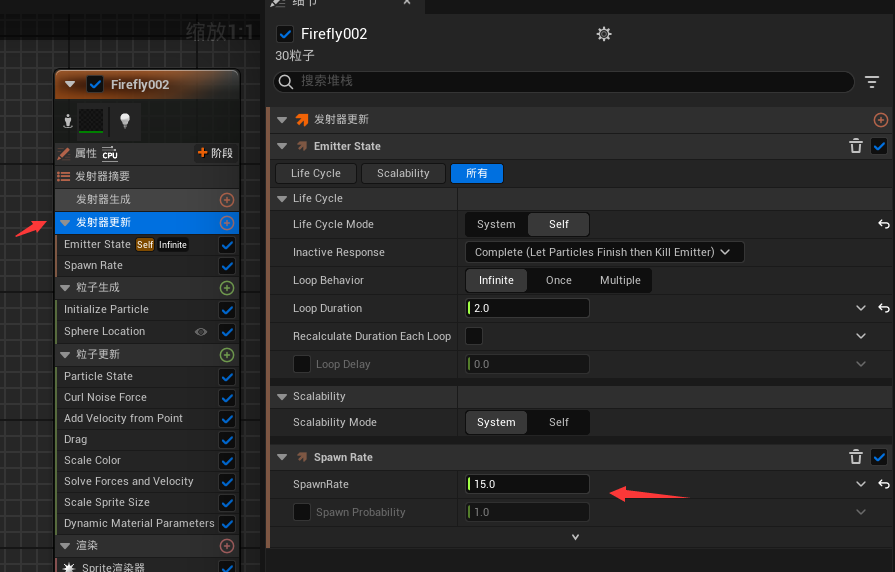
Task: Click the search magnifier icon
Action: tap(286, 82)
